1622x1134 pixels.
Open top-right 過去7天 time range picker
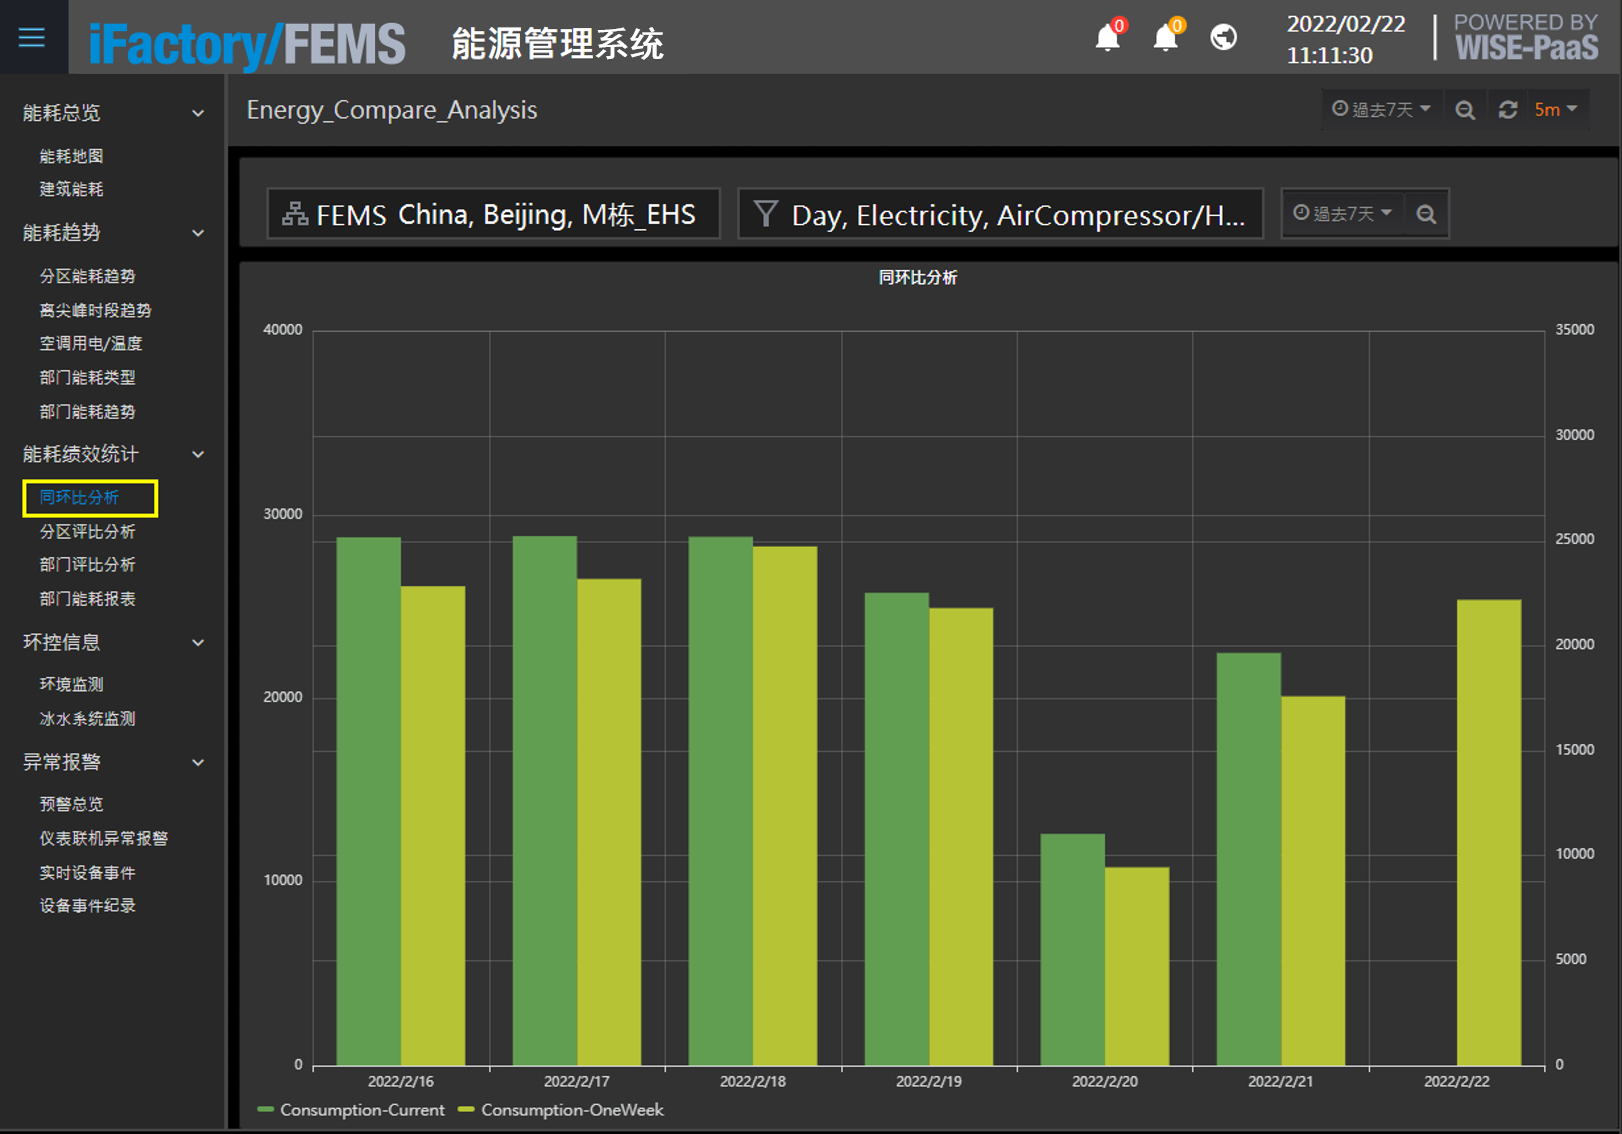(x=1381, y=110)
